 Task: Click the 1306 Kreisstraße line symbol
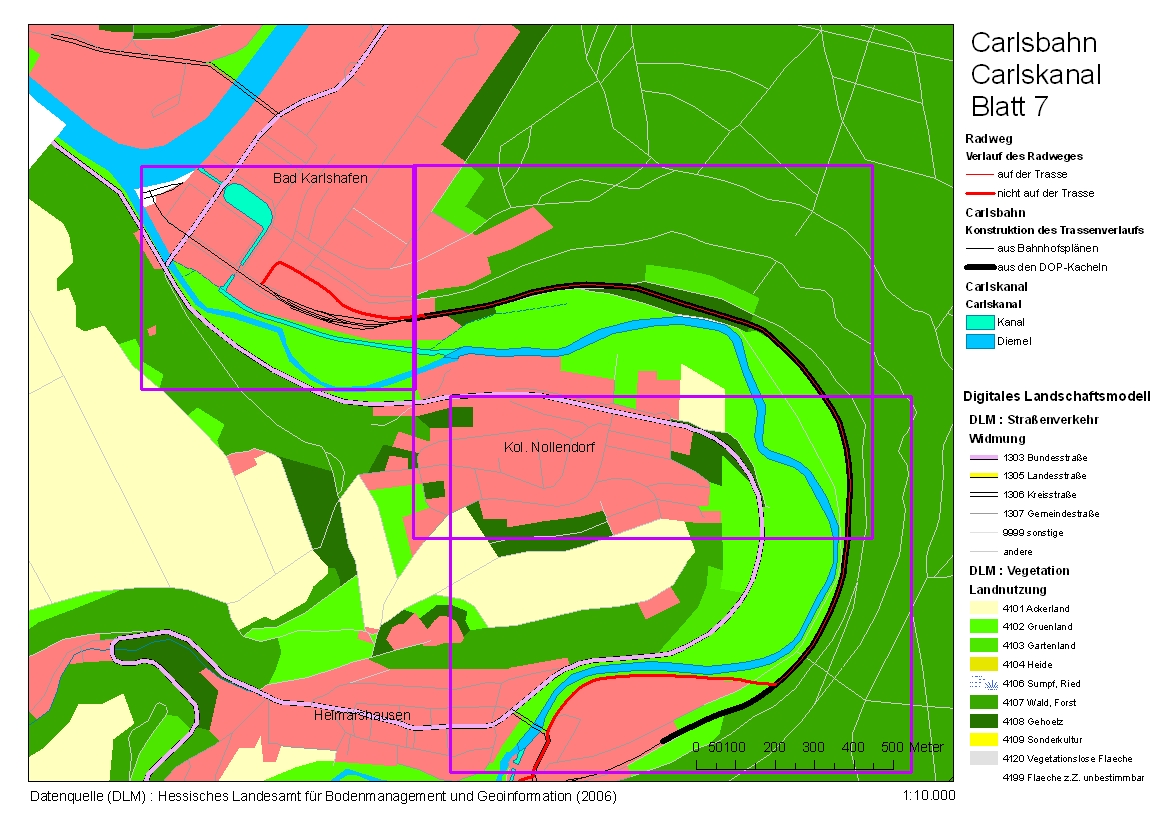(x=984, y=495)
